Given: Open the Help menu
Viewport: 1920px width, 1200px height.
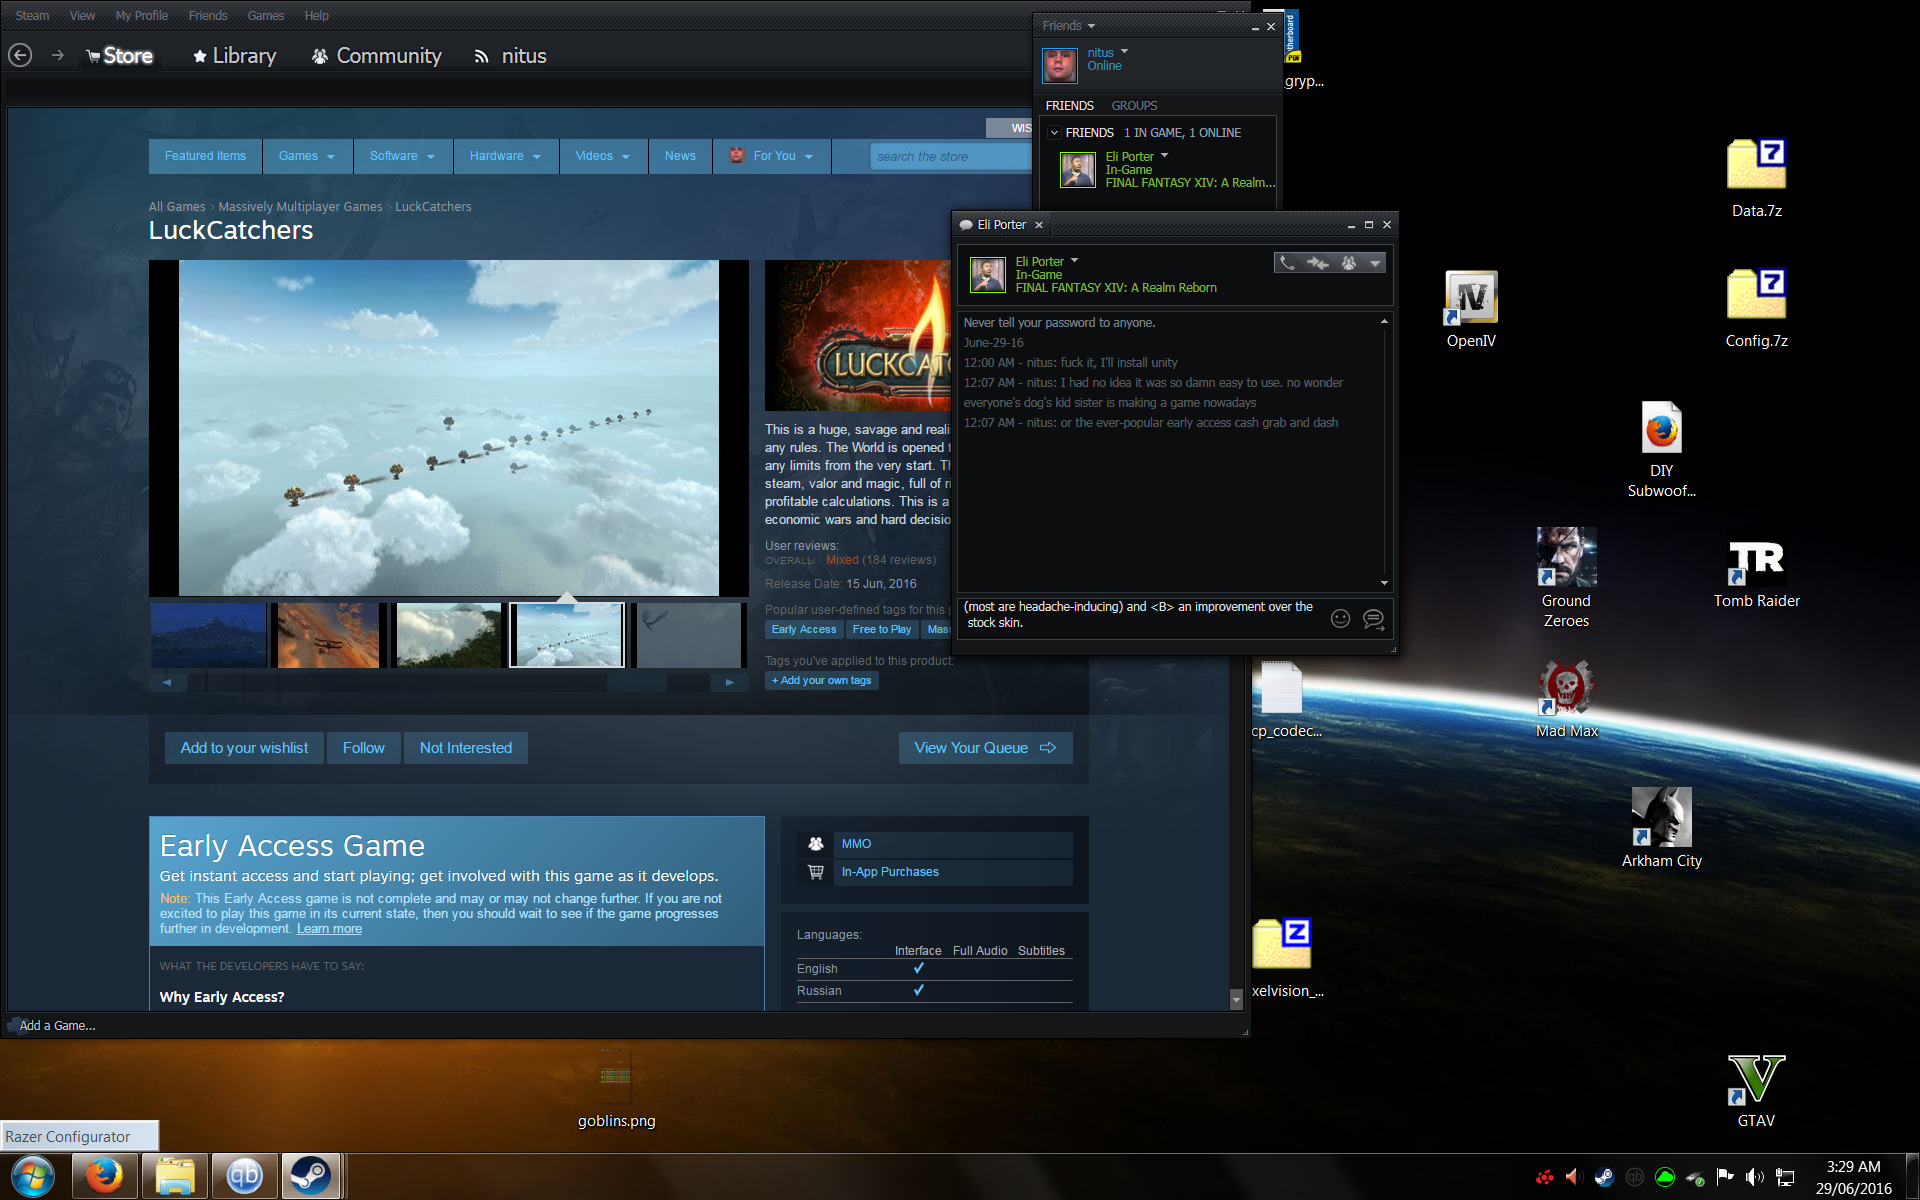Looking at the screenshot, I should (x=316, y=15).
